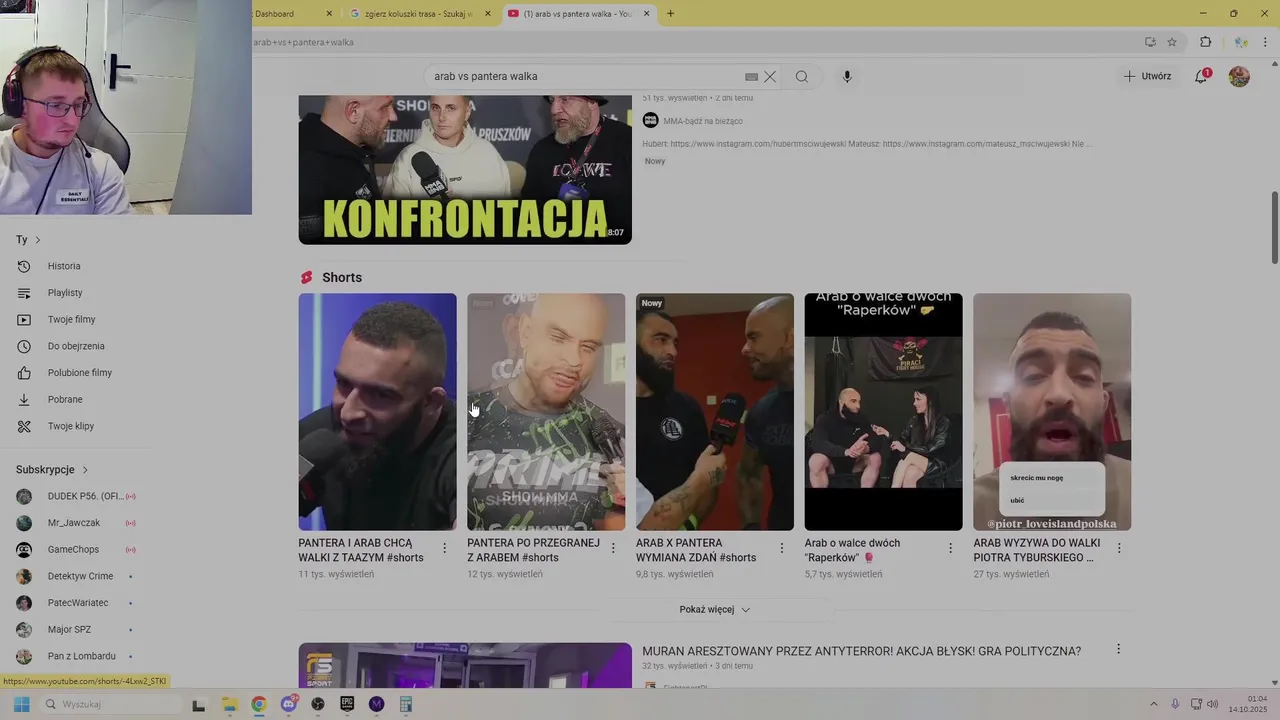1280x720 pixels.
Task: Open MMA-bądź na bieżąco channel link
Action: [703, 121]
